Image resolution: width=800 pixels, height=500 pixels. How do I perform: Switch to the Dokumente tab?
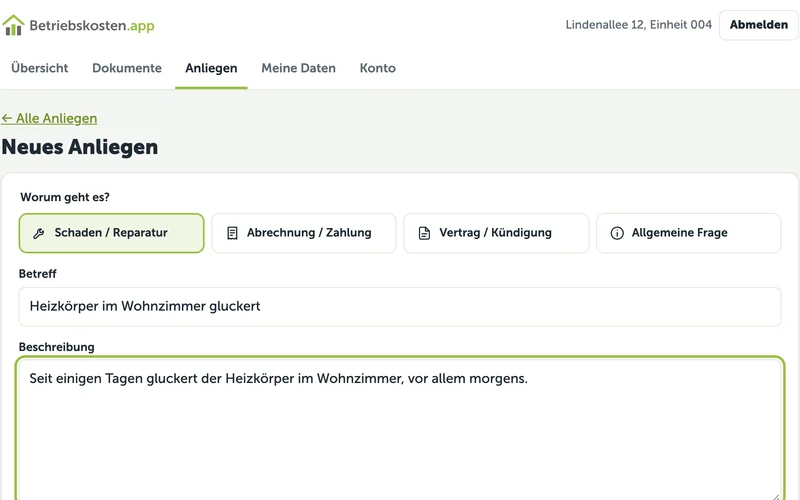click(x=127, y=68)
